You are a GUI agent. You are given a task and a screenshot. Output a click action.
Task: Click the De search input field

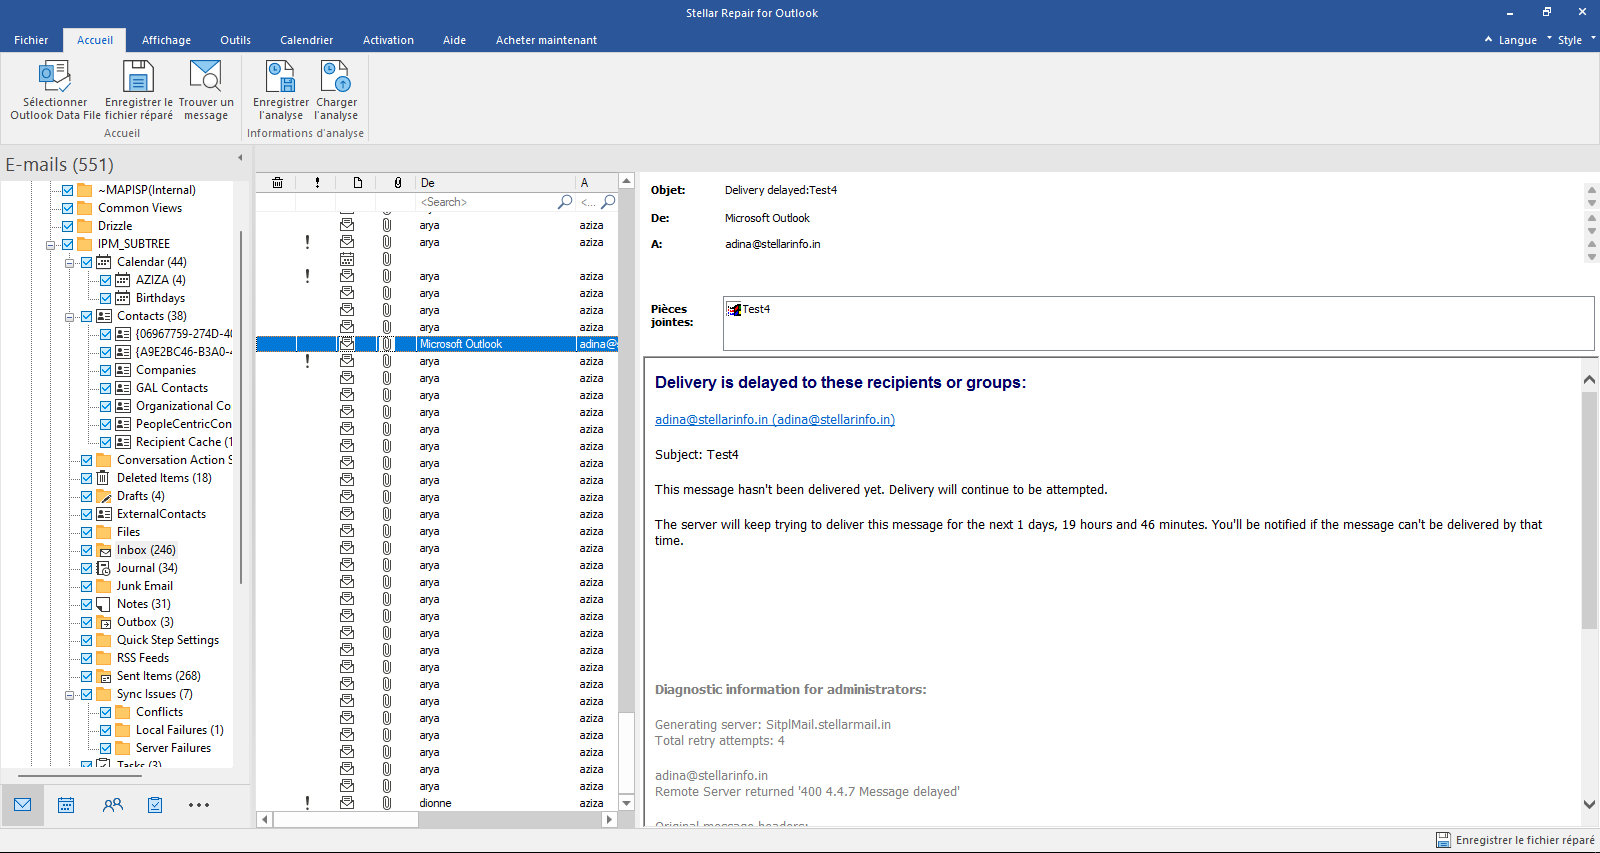(486, 202)
